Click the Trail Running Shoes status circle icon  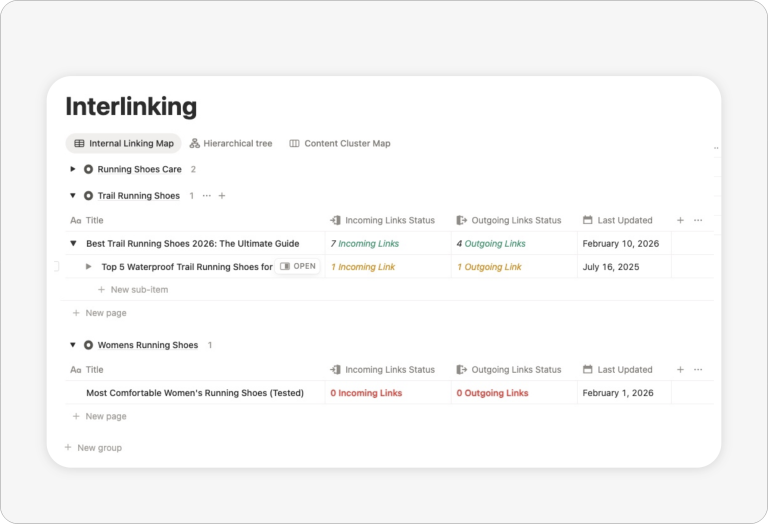click(x=88, y=195)
